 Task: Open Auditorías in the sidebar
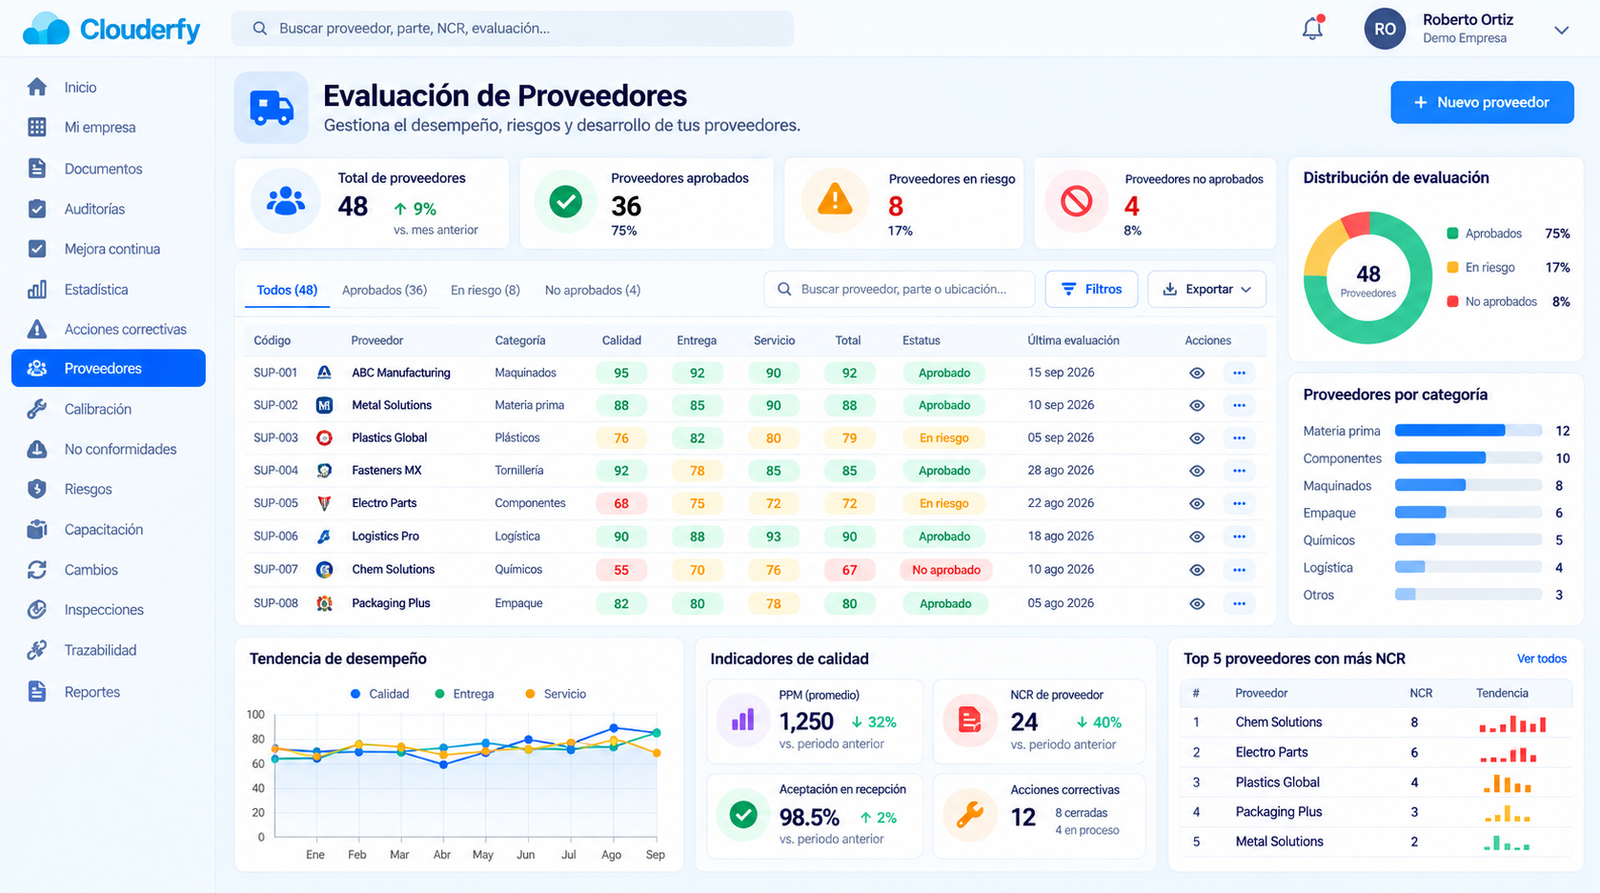[108, 209]
